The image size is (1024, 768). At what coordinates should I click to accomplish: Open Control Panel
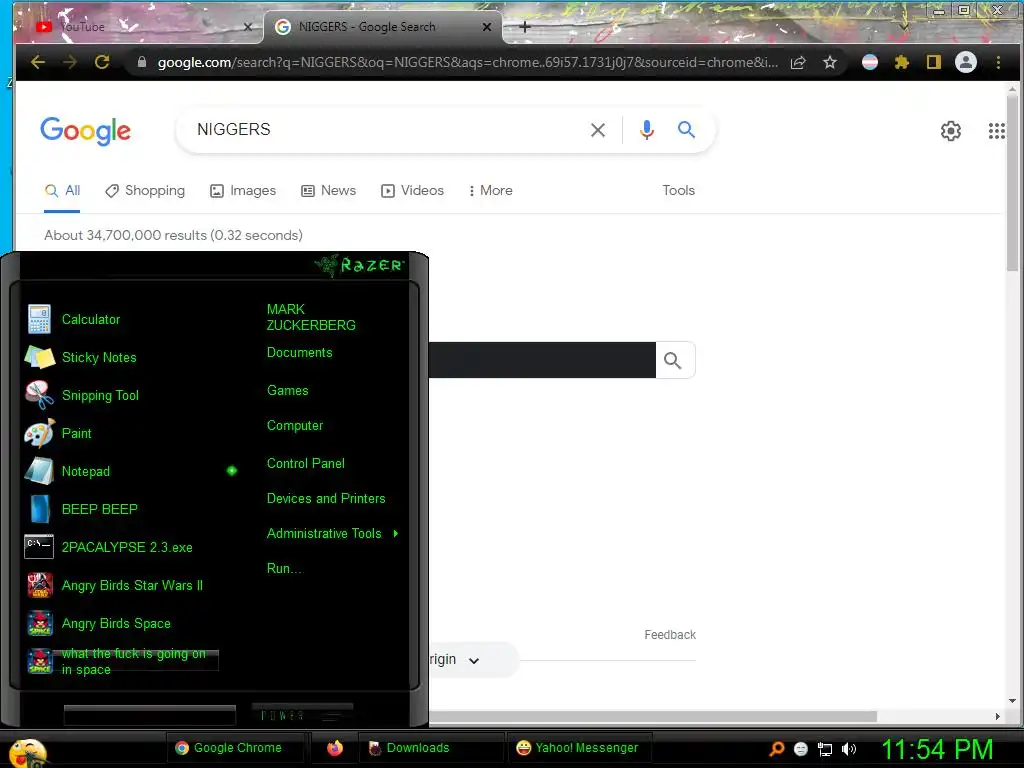point(306,464)
